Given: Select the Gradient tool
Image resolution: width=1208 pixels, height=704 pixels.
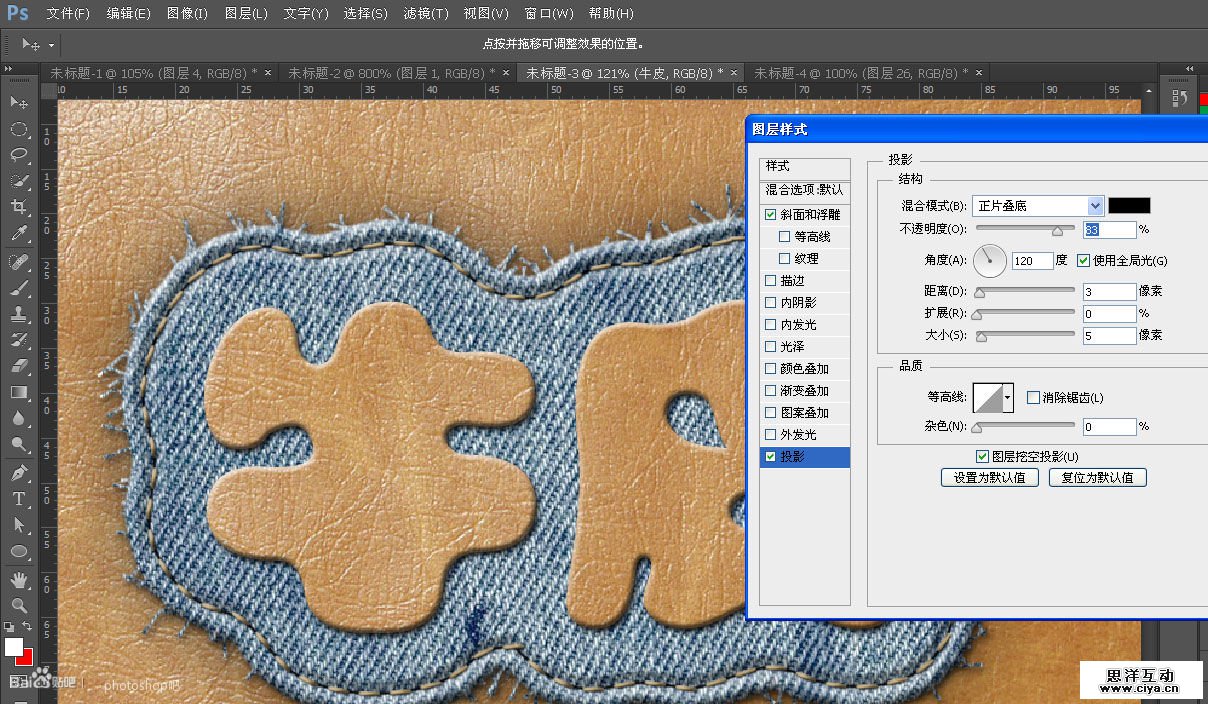Looking at the screenshot, I should click(x=19, y=392).
